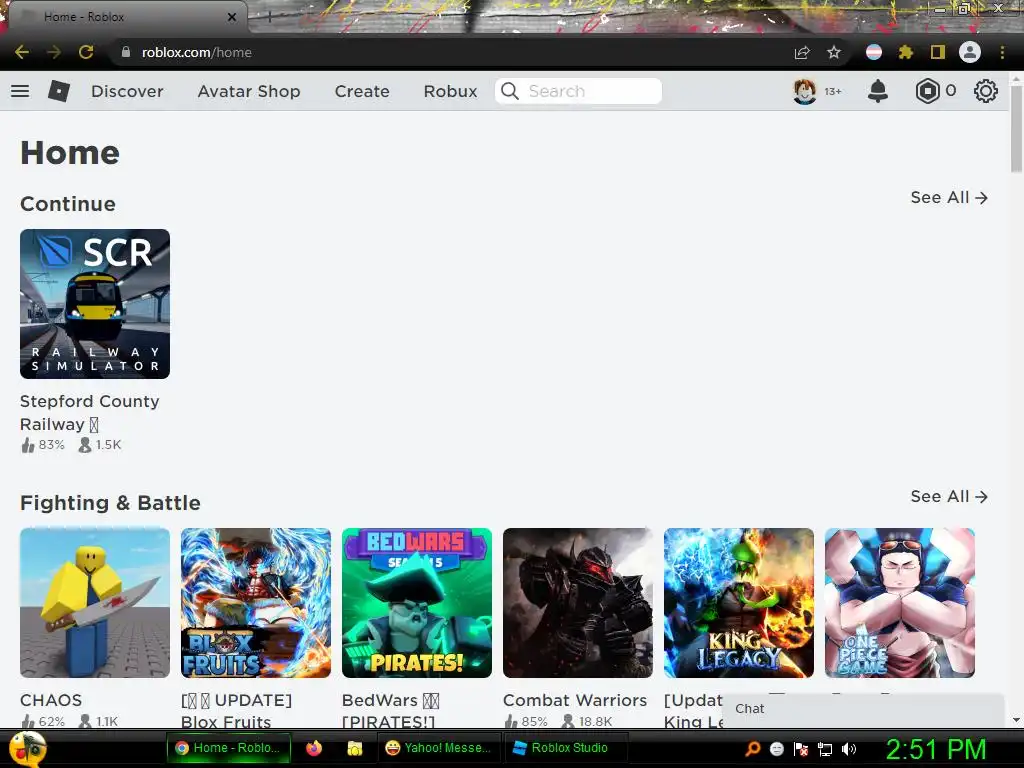Viewport: 1024px width, 768px height.
Task: Click the 13+ age label
Action: [833, 91]
